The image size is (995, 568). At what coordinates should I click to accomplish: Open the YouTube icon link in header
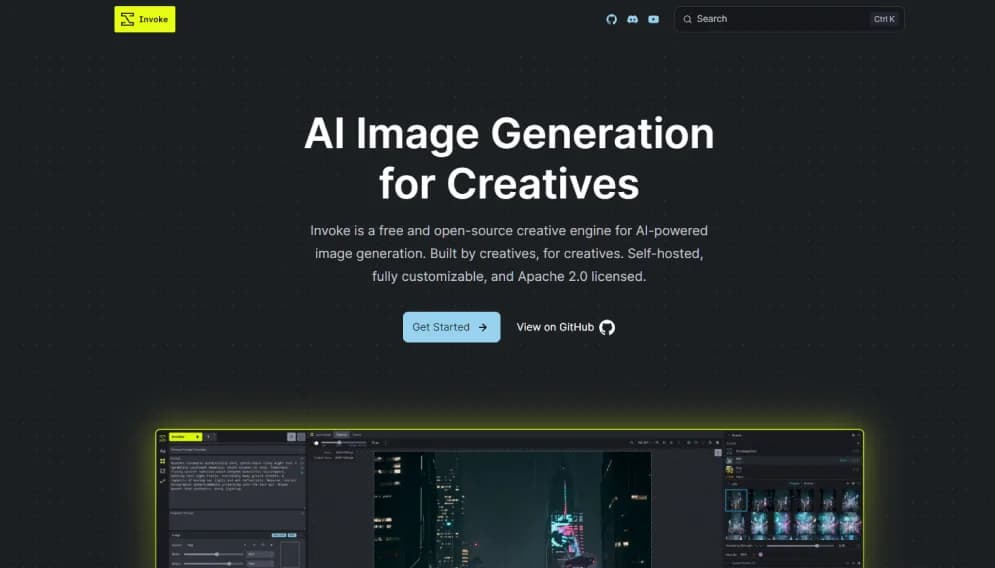click(x=654, y=19)
